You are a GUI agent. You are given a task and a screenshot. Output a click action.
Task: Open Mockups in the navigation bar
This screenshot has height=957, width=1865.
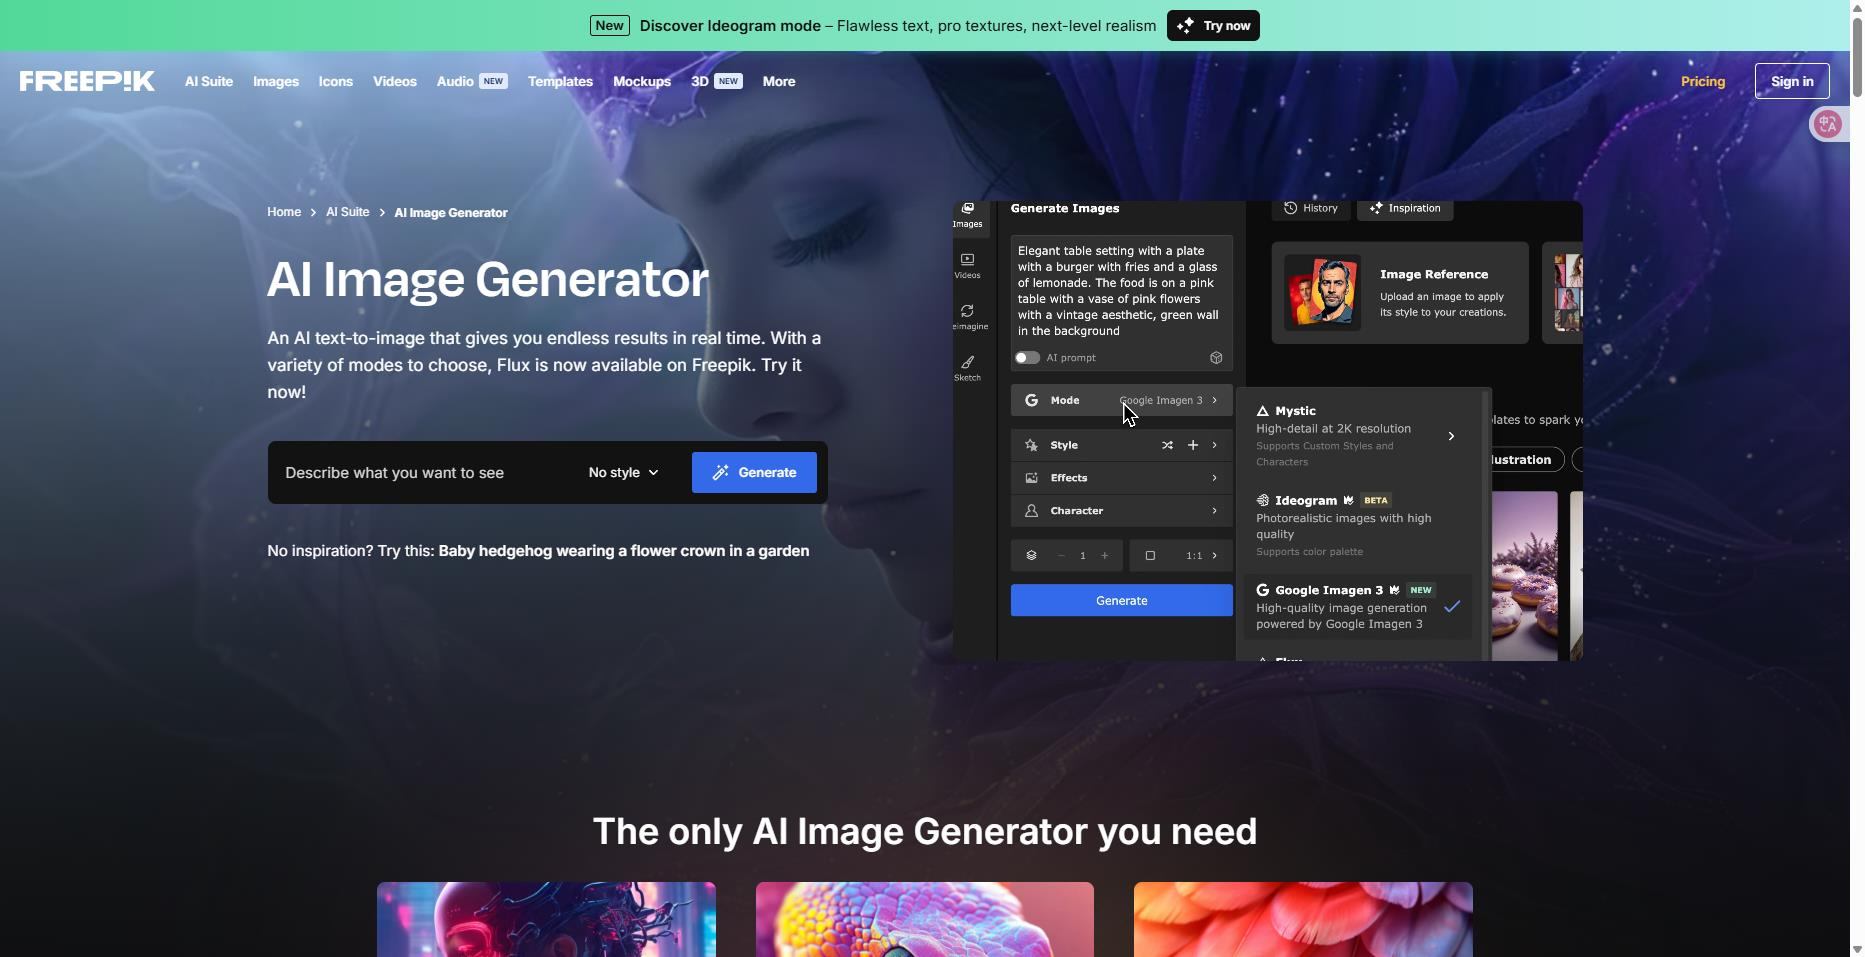[x=642, y=81]
